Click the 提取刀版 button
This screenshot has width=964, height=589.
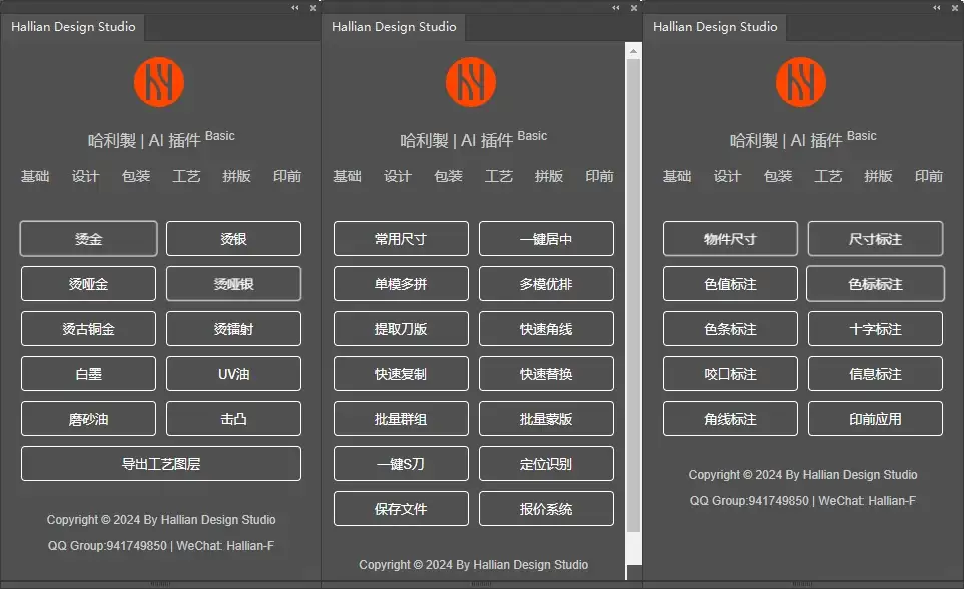[401, 328]
